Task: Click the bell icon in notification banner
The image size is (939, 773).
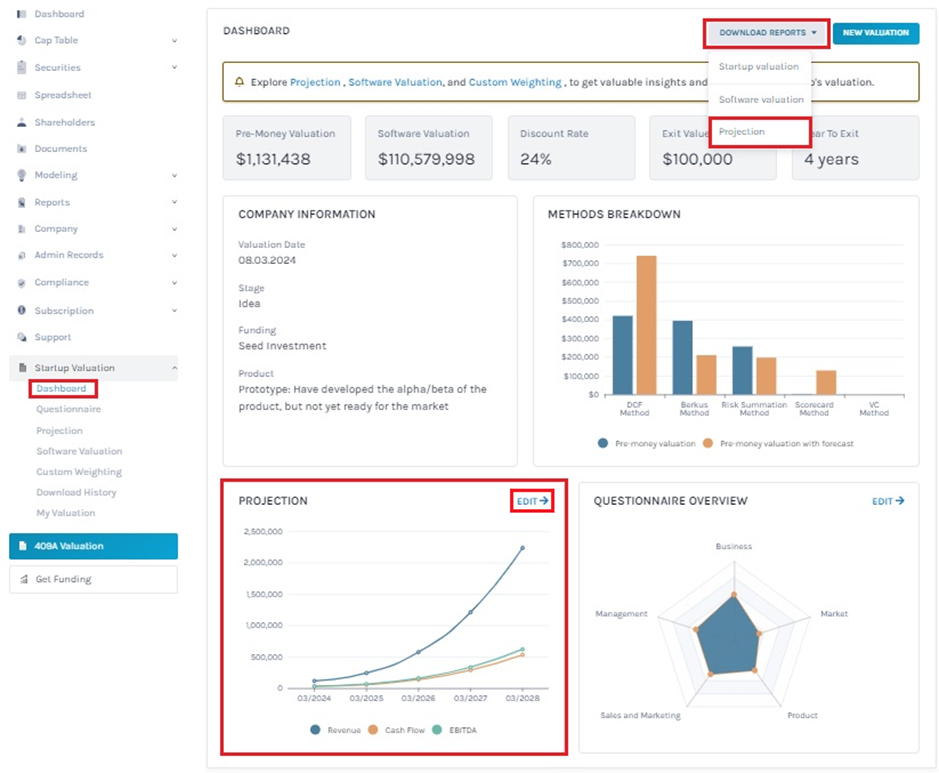Action: click(239, 81)
